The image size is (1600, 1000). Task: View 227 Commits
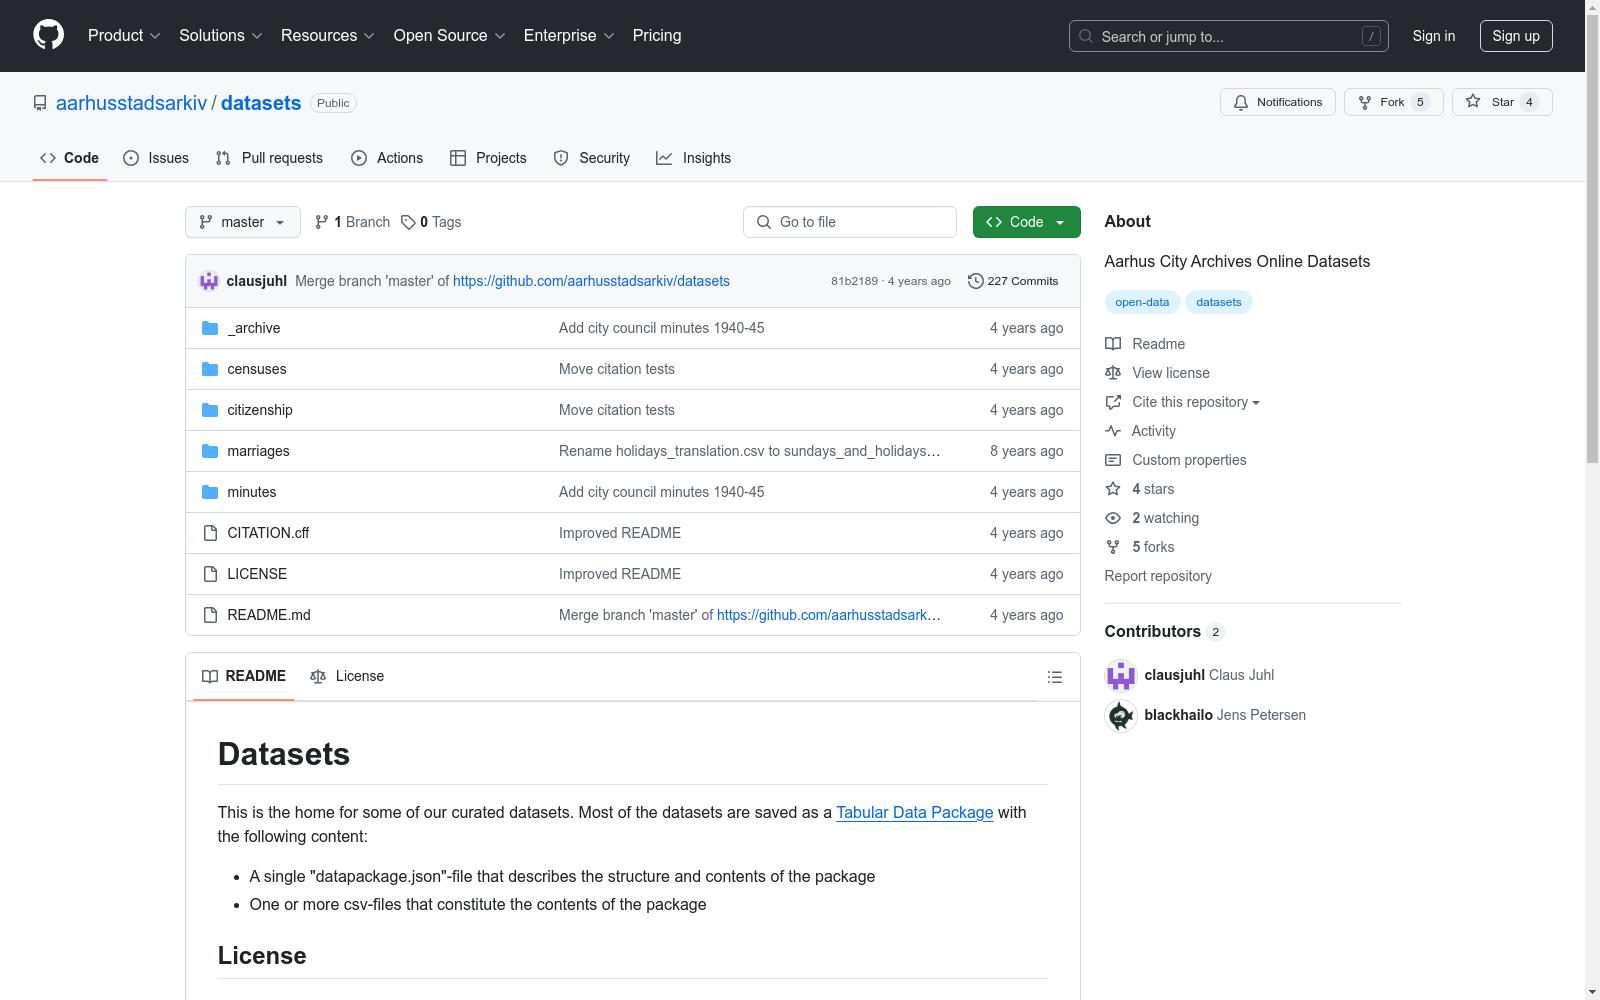1013,281
